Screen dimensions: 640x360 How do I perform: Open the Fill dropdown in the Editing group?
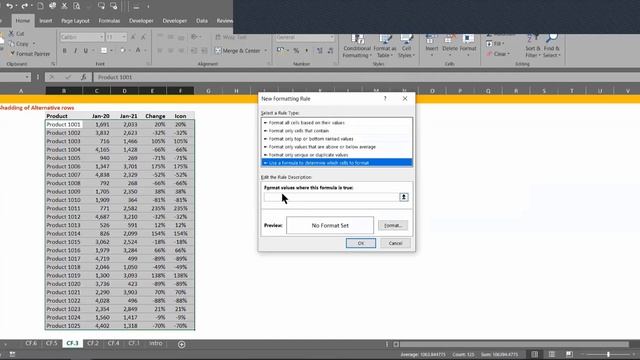(495, 44)
